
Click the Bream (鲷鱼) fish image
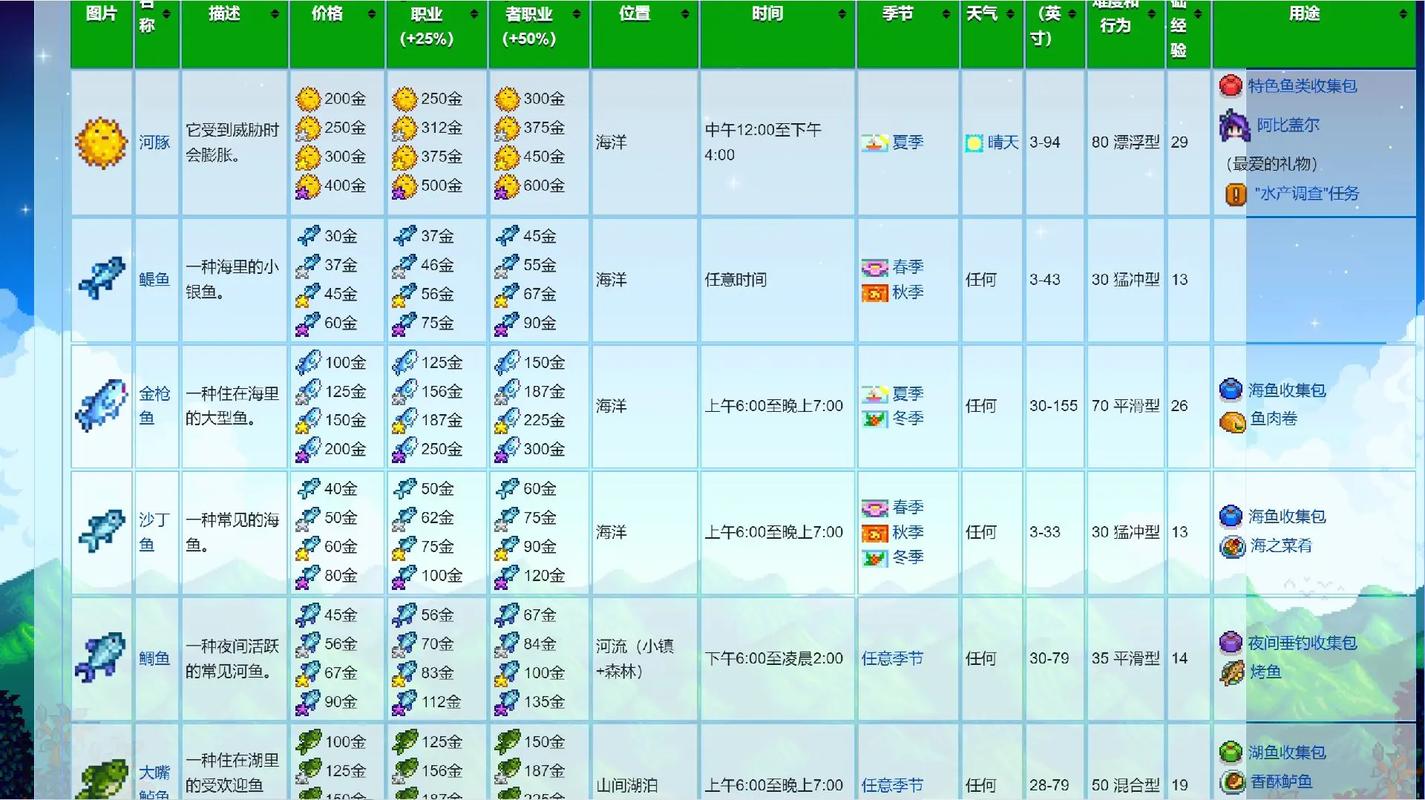point(101,658)
